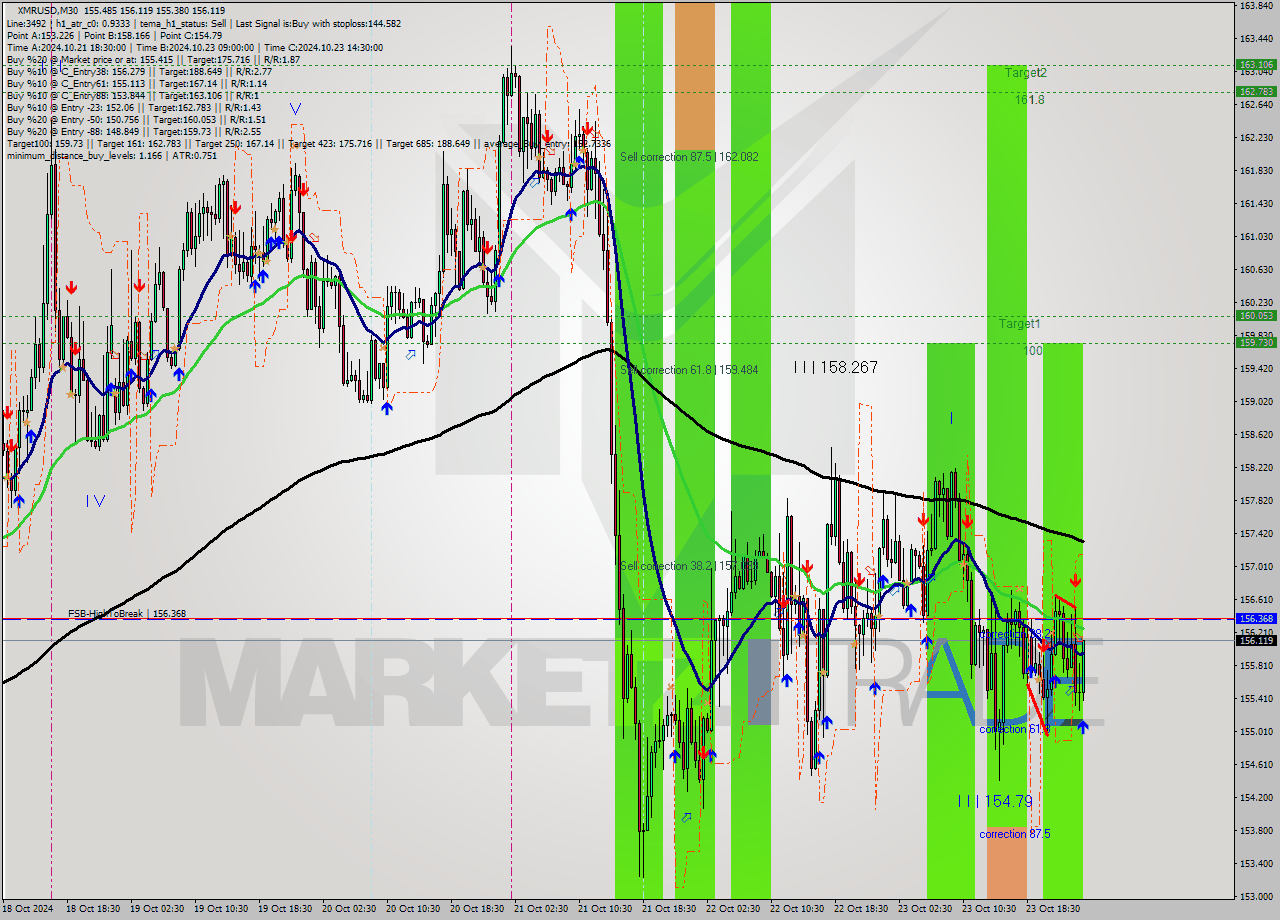Screen dimensions: 1280x920
Task: Click the '23 Oct 18:30' time label
Action: 1053,909
